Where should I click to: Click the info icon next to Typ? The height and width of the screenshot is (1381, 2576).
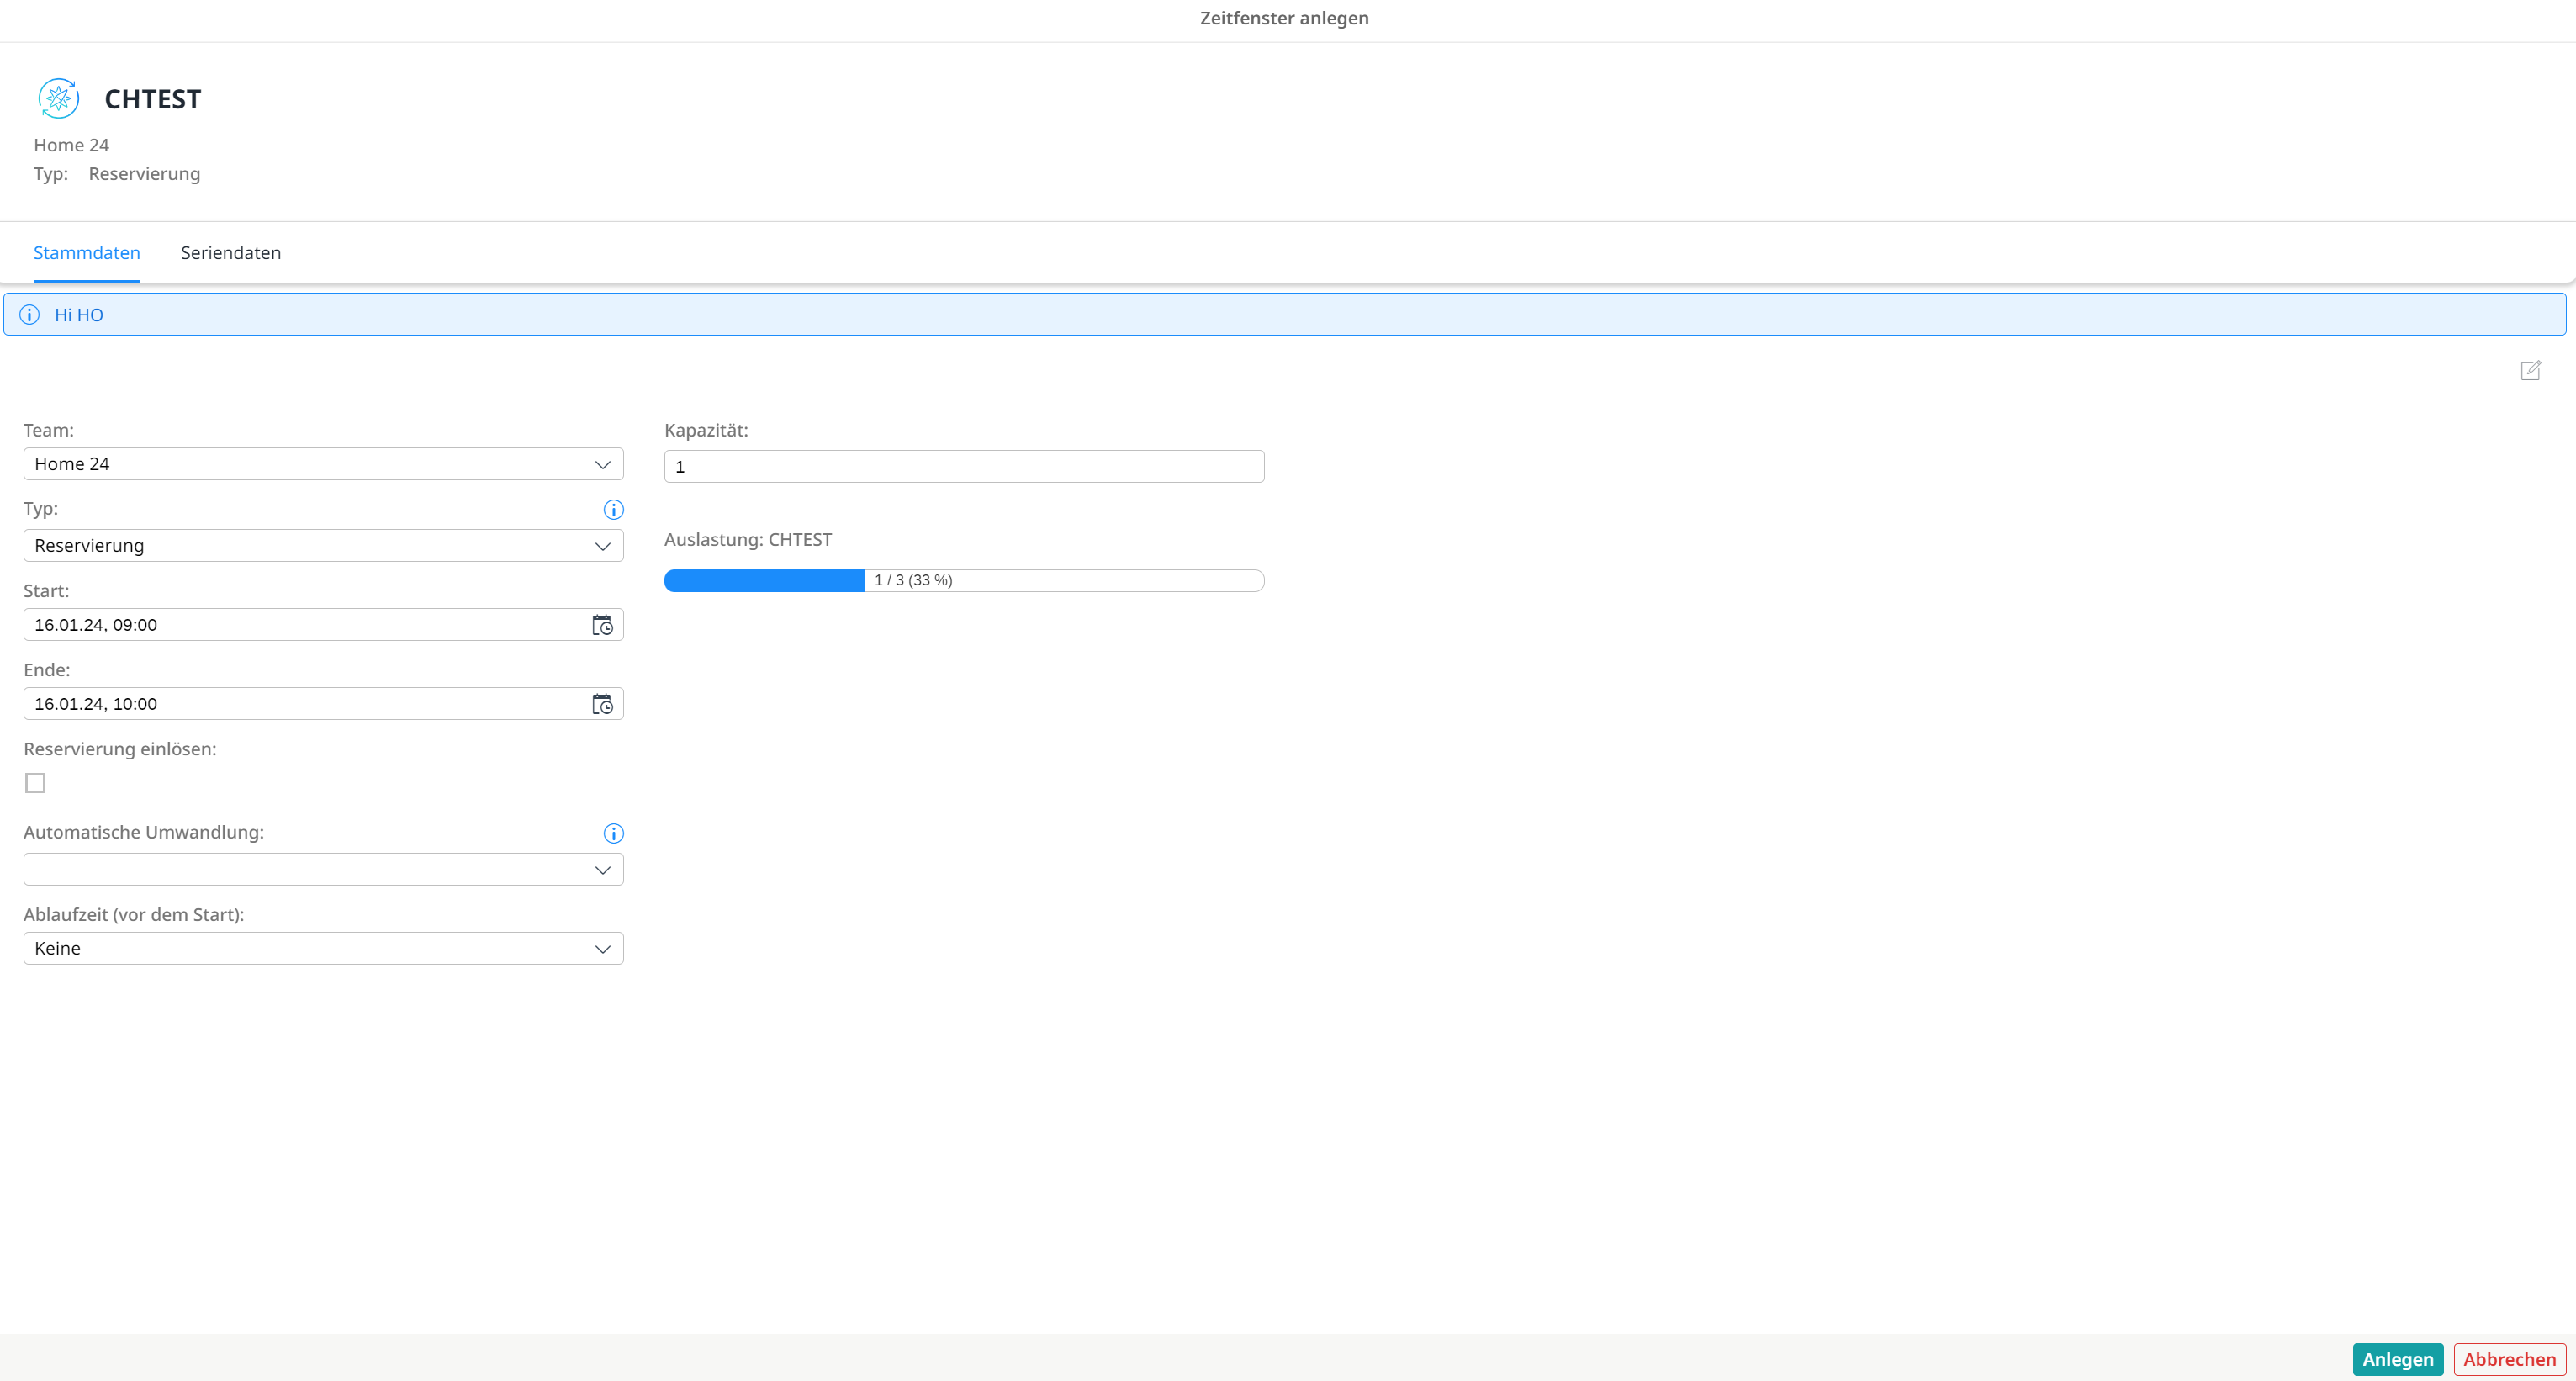click(x=613, y=510)
